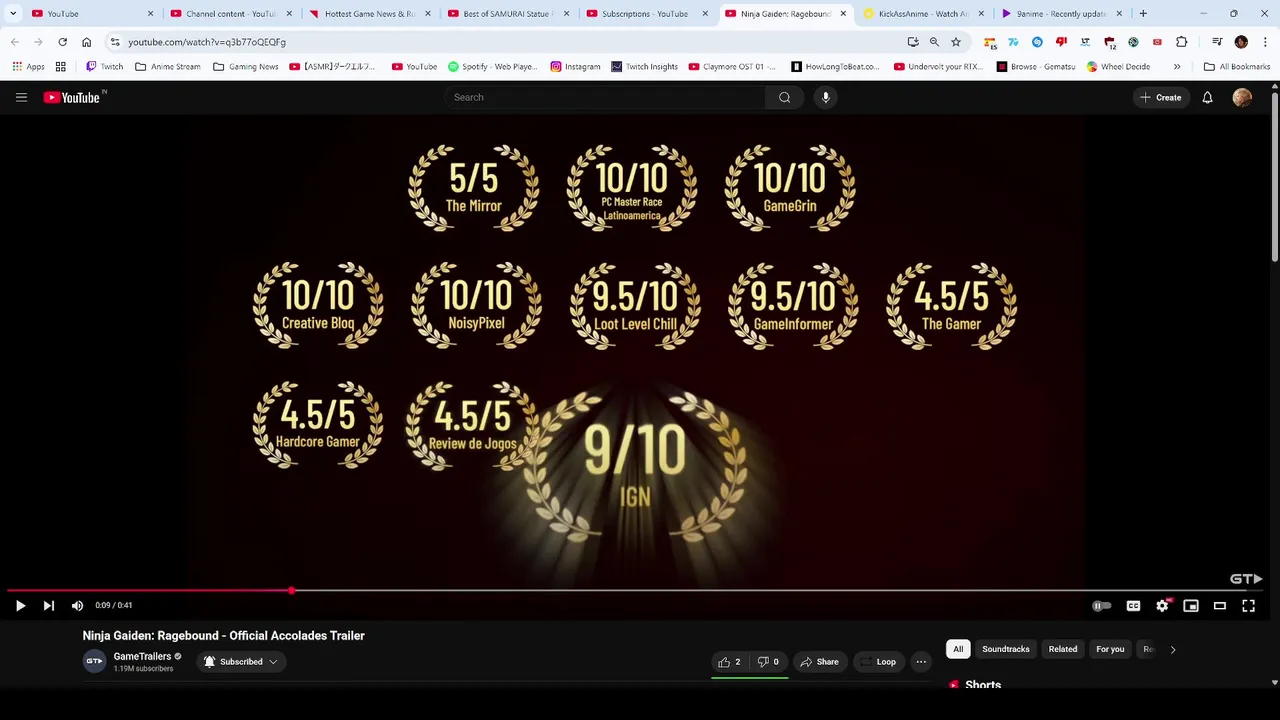The height and width of the screenshot is (720, 1280).
Task: Open a new browser tab
Action: (1143, 13)
